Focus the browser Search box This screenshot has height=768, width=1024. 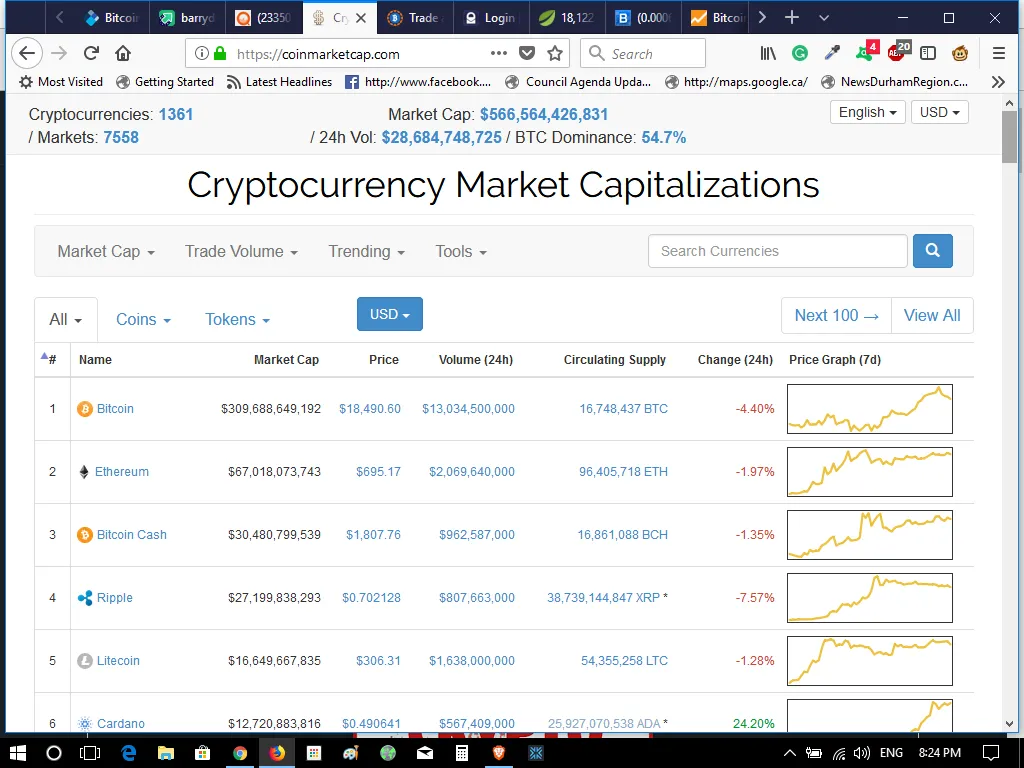(643, 54)
